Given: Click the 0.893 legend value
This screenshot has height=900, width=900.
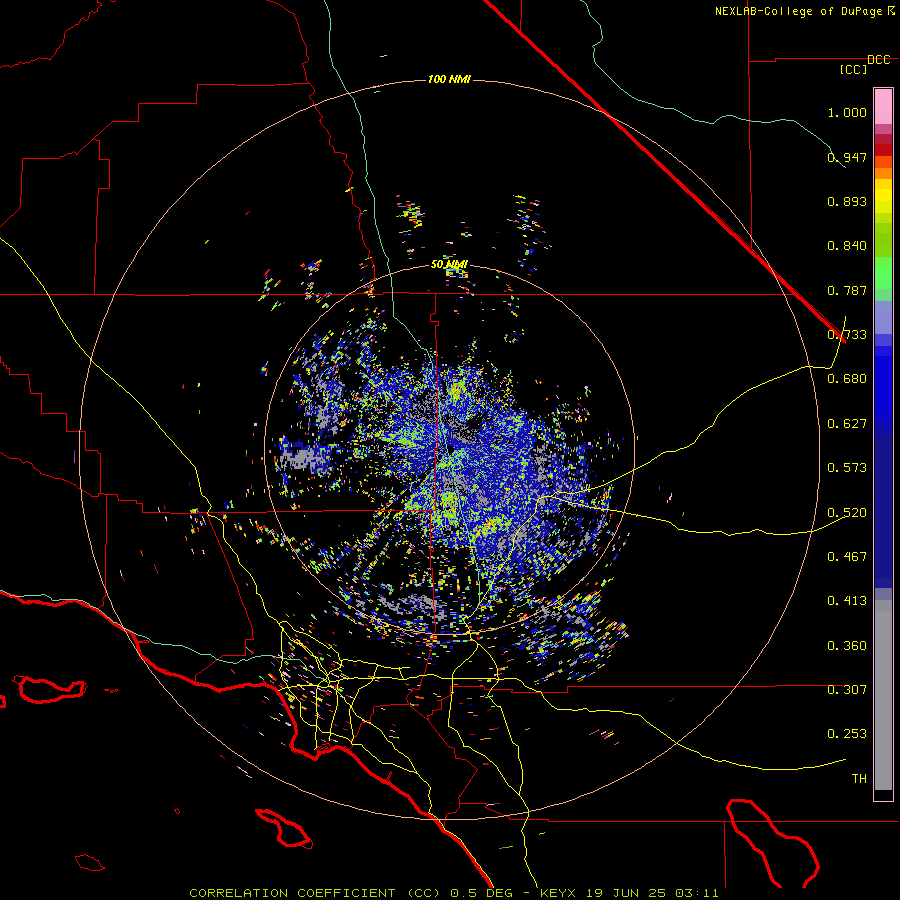Looking at the screenshot, I should pos(847,201).
